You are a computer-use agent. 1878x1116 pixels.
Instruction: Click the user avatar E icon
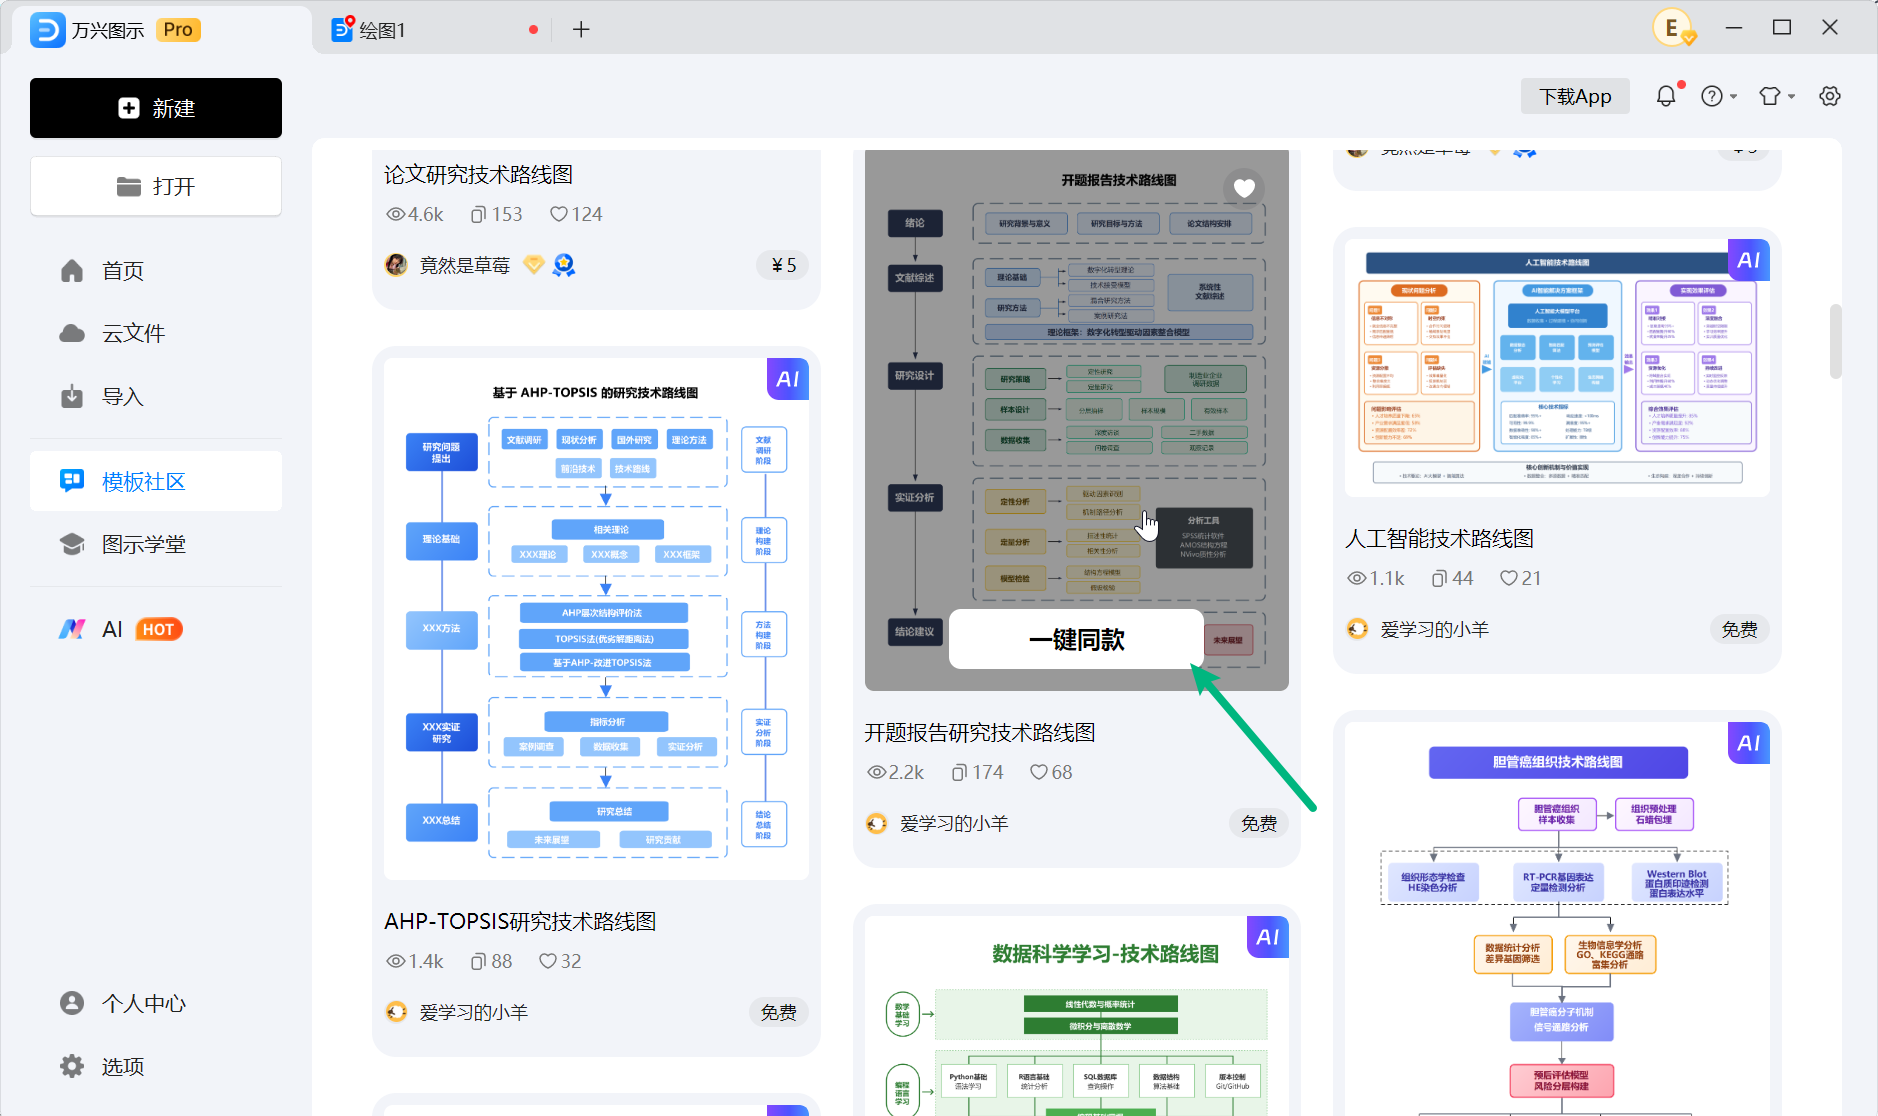(1673, 28)
